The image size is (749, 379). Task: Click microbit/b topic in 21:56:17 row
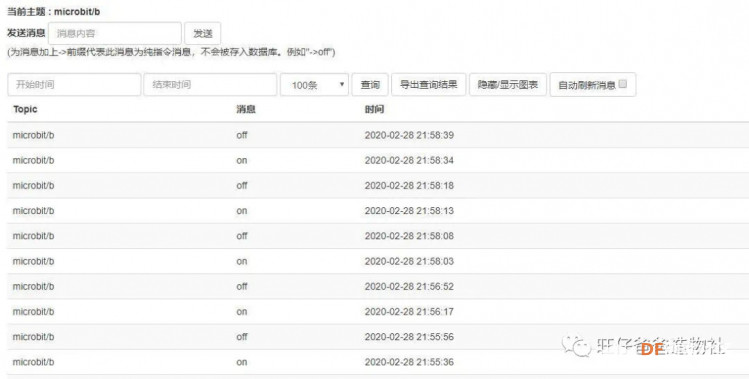point(33,312)
